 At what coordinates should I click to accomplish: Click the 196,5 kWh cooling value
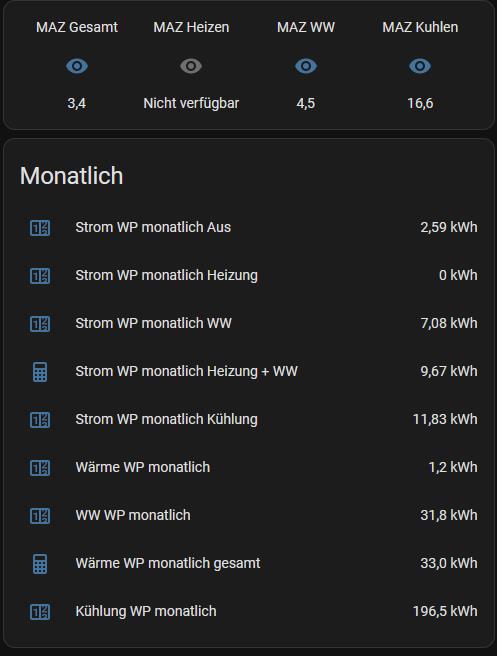(x=445, y=611)
